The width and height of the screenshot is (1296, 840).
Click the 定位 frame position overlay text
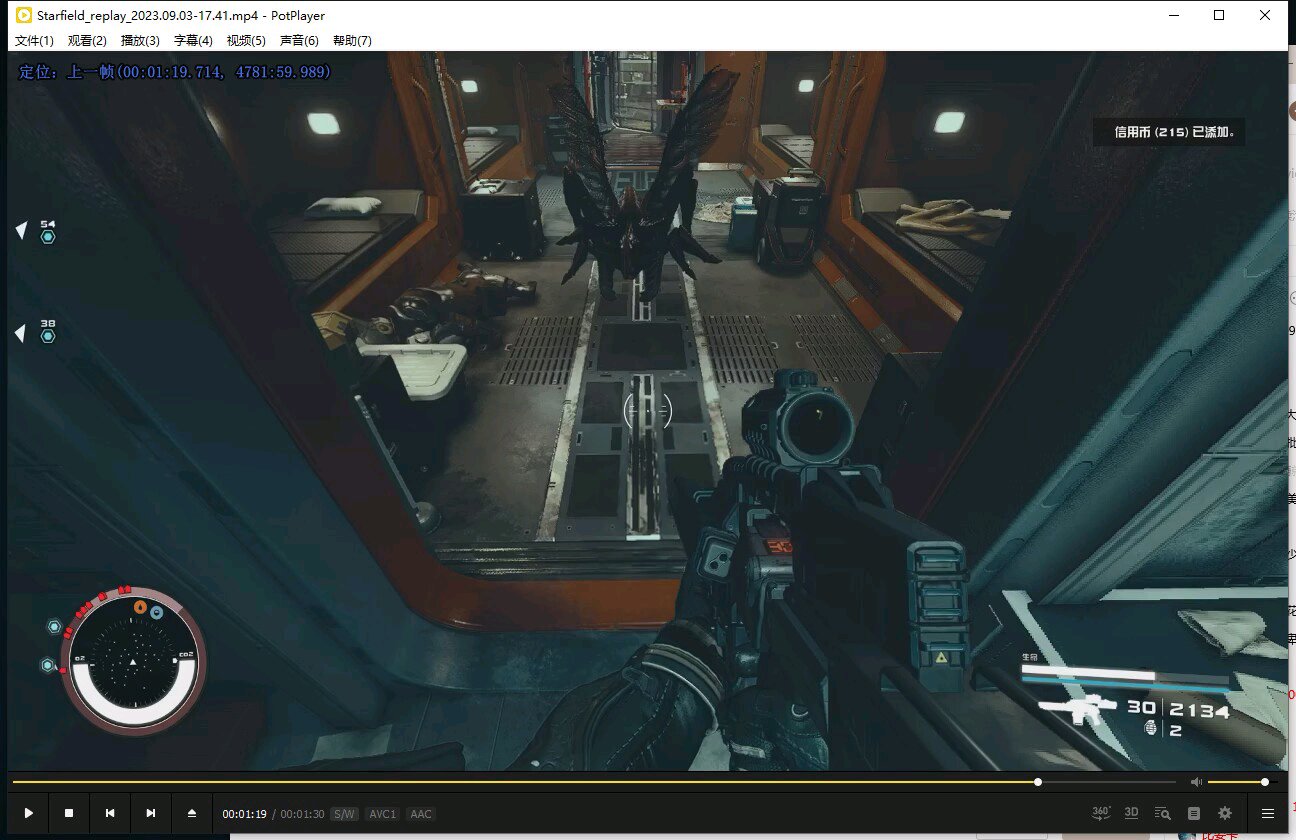click(175, 72)
